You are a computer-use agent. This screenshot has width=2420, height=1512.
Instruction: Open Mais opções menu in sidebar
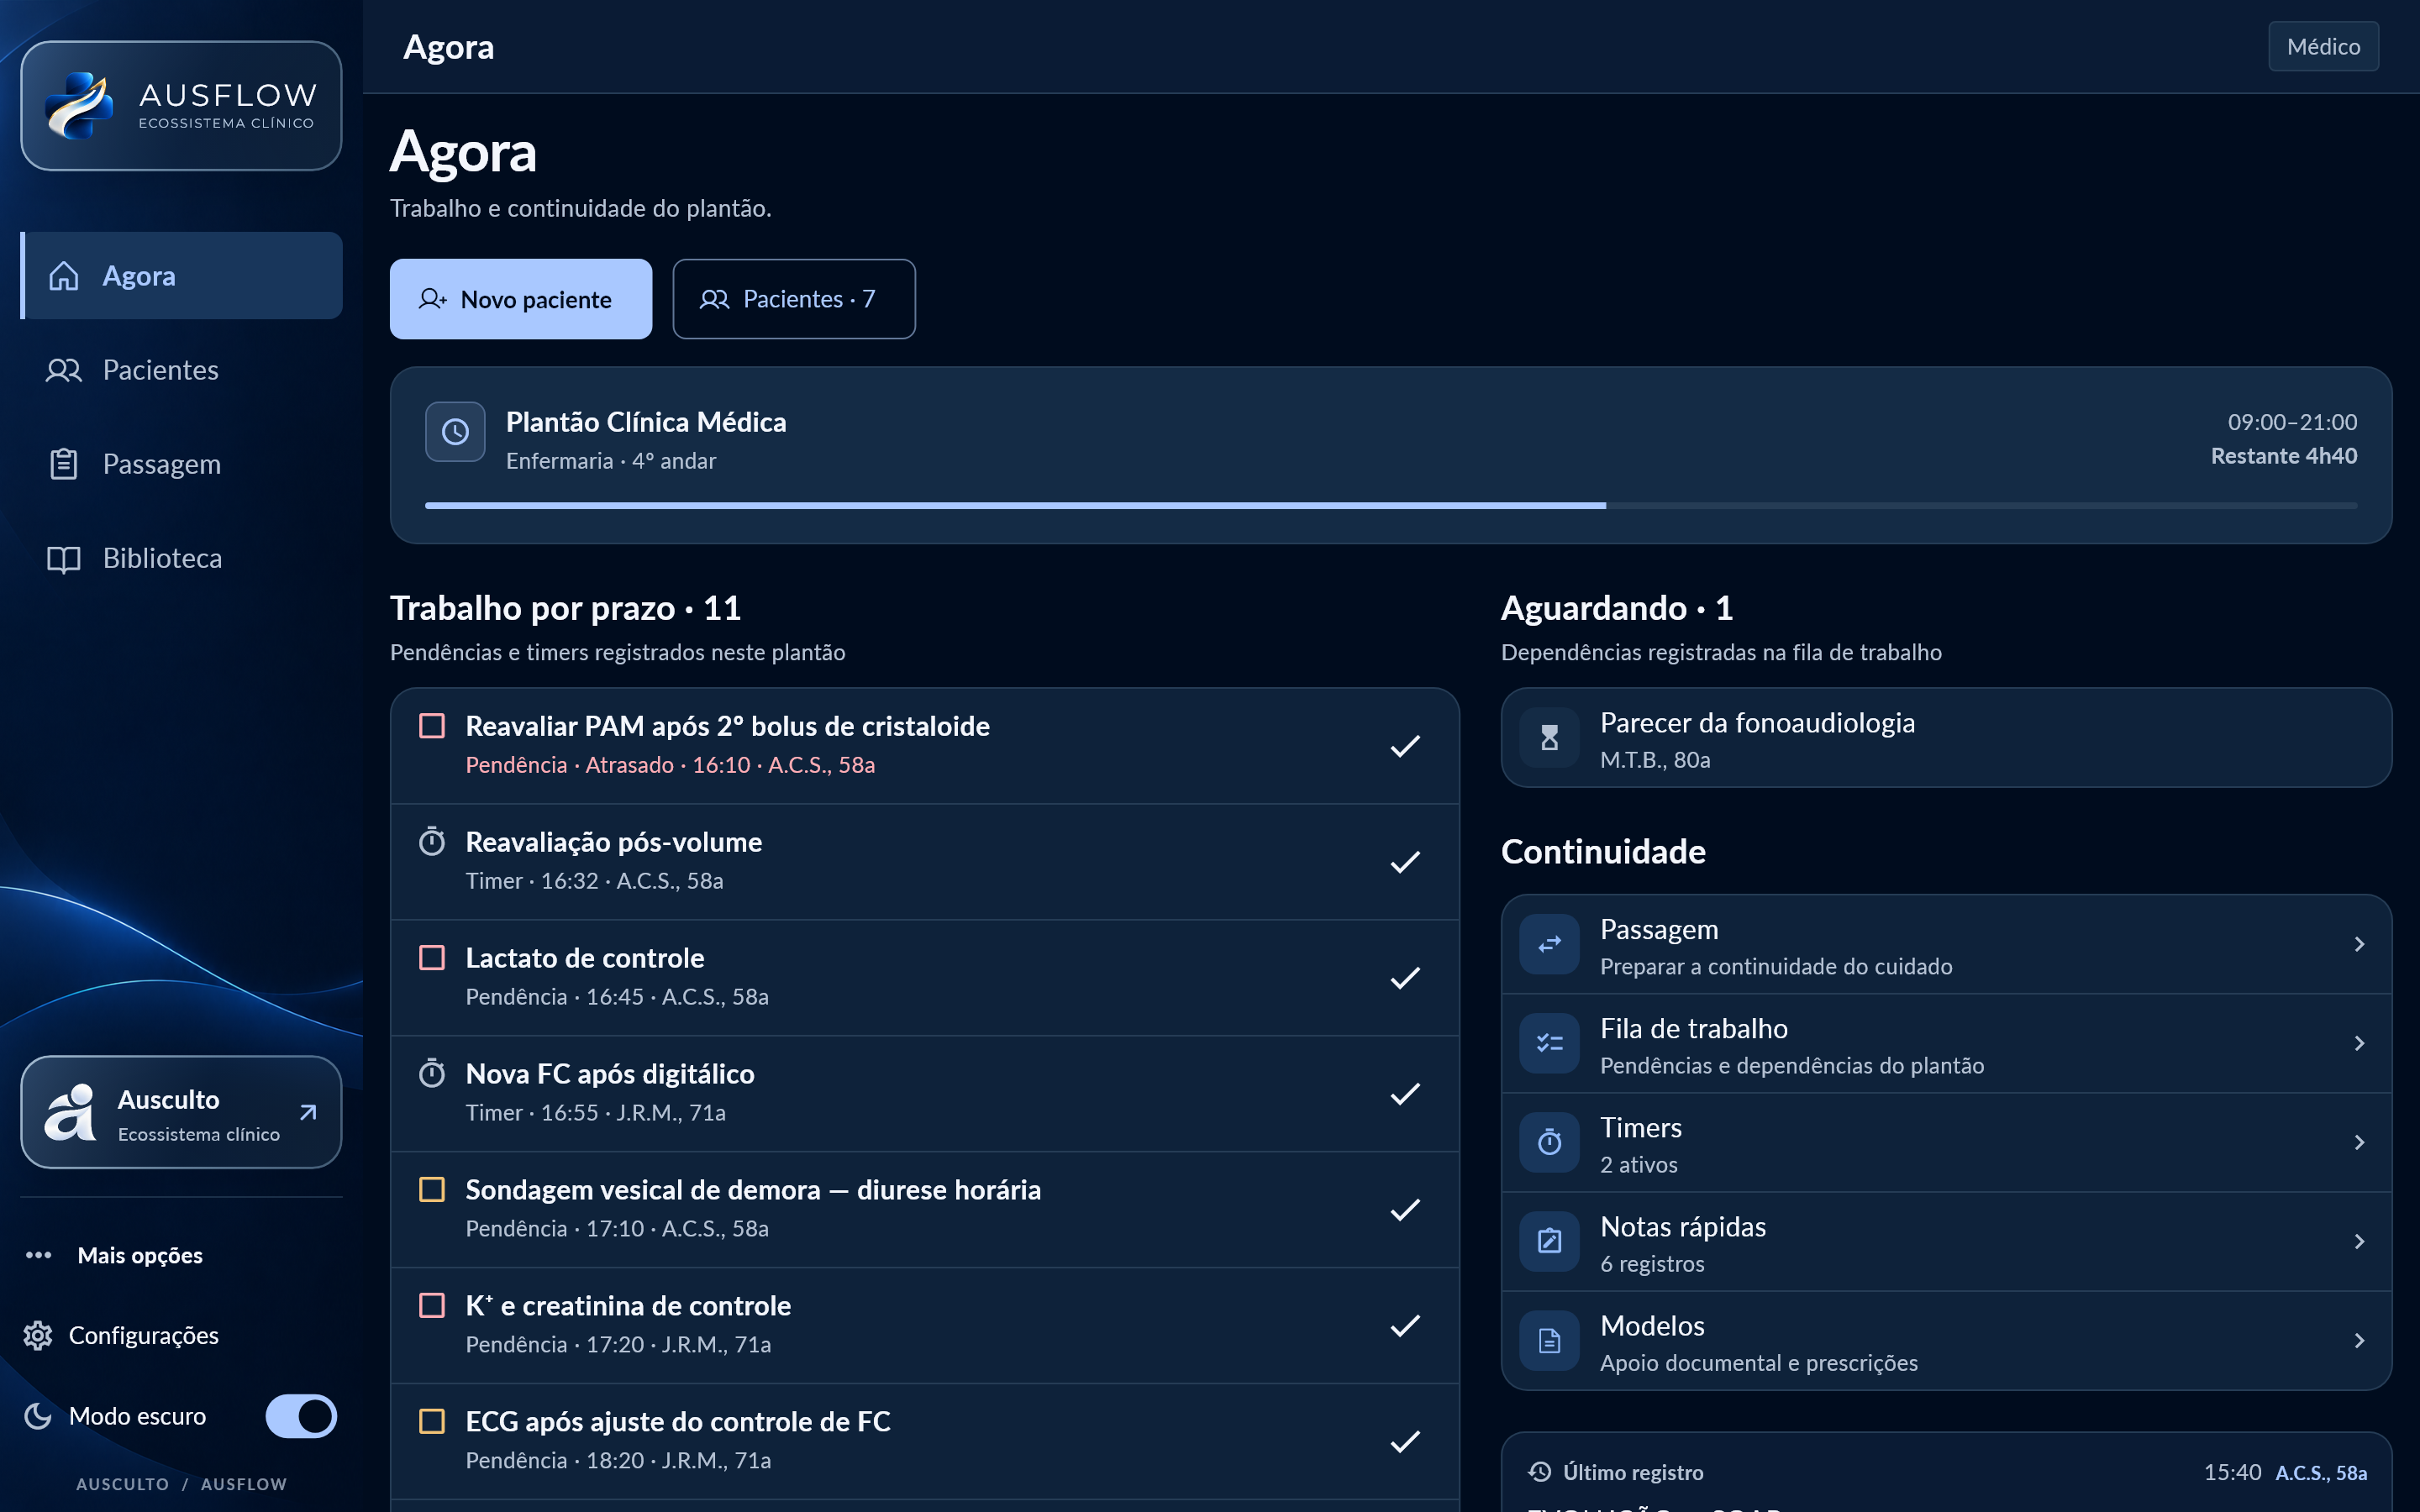click(114, 1256)
